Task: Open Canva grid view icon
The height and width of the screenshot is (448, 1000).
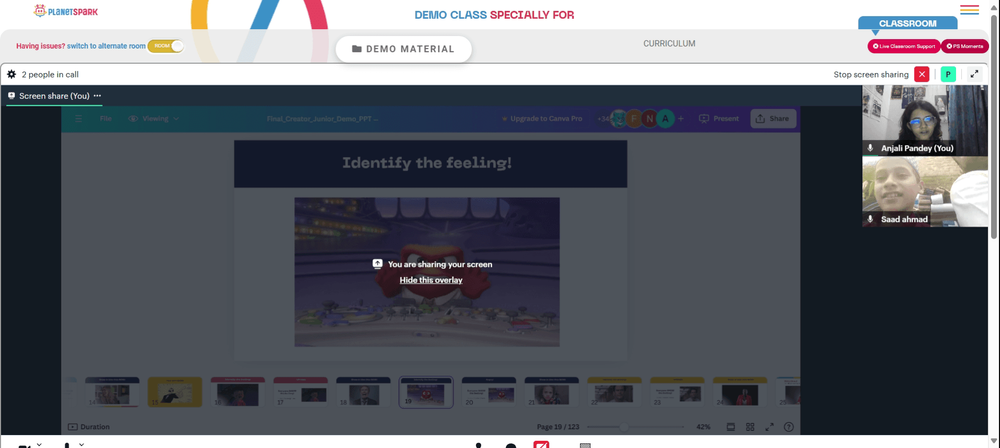Action: [x=750, y=427]
